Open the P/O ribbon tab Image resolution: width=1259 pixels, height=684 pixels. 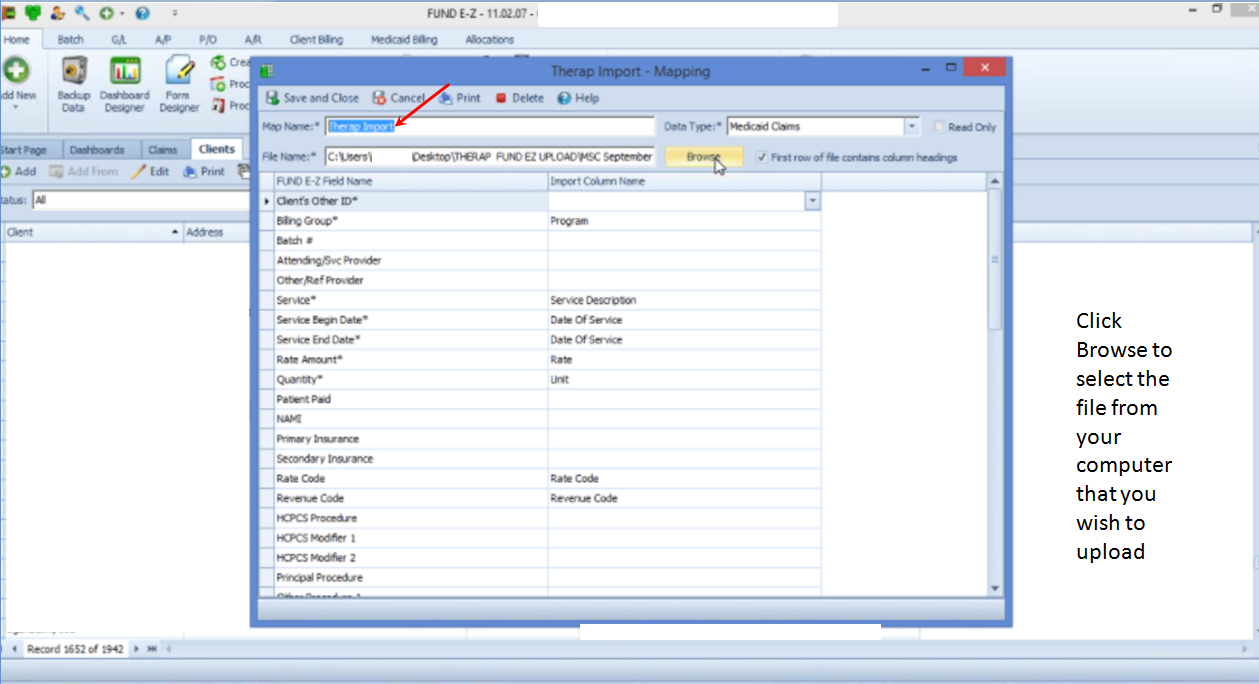click(208, 40)
